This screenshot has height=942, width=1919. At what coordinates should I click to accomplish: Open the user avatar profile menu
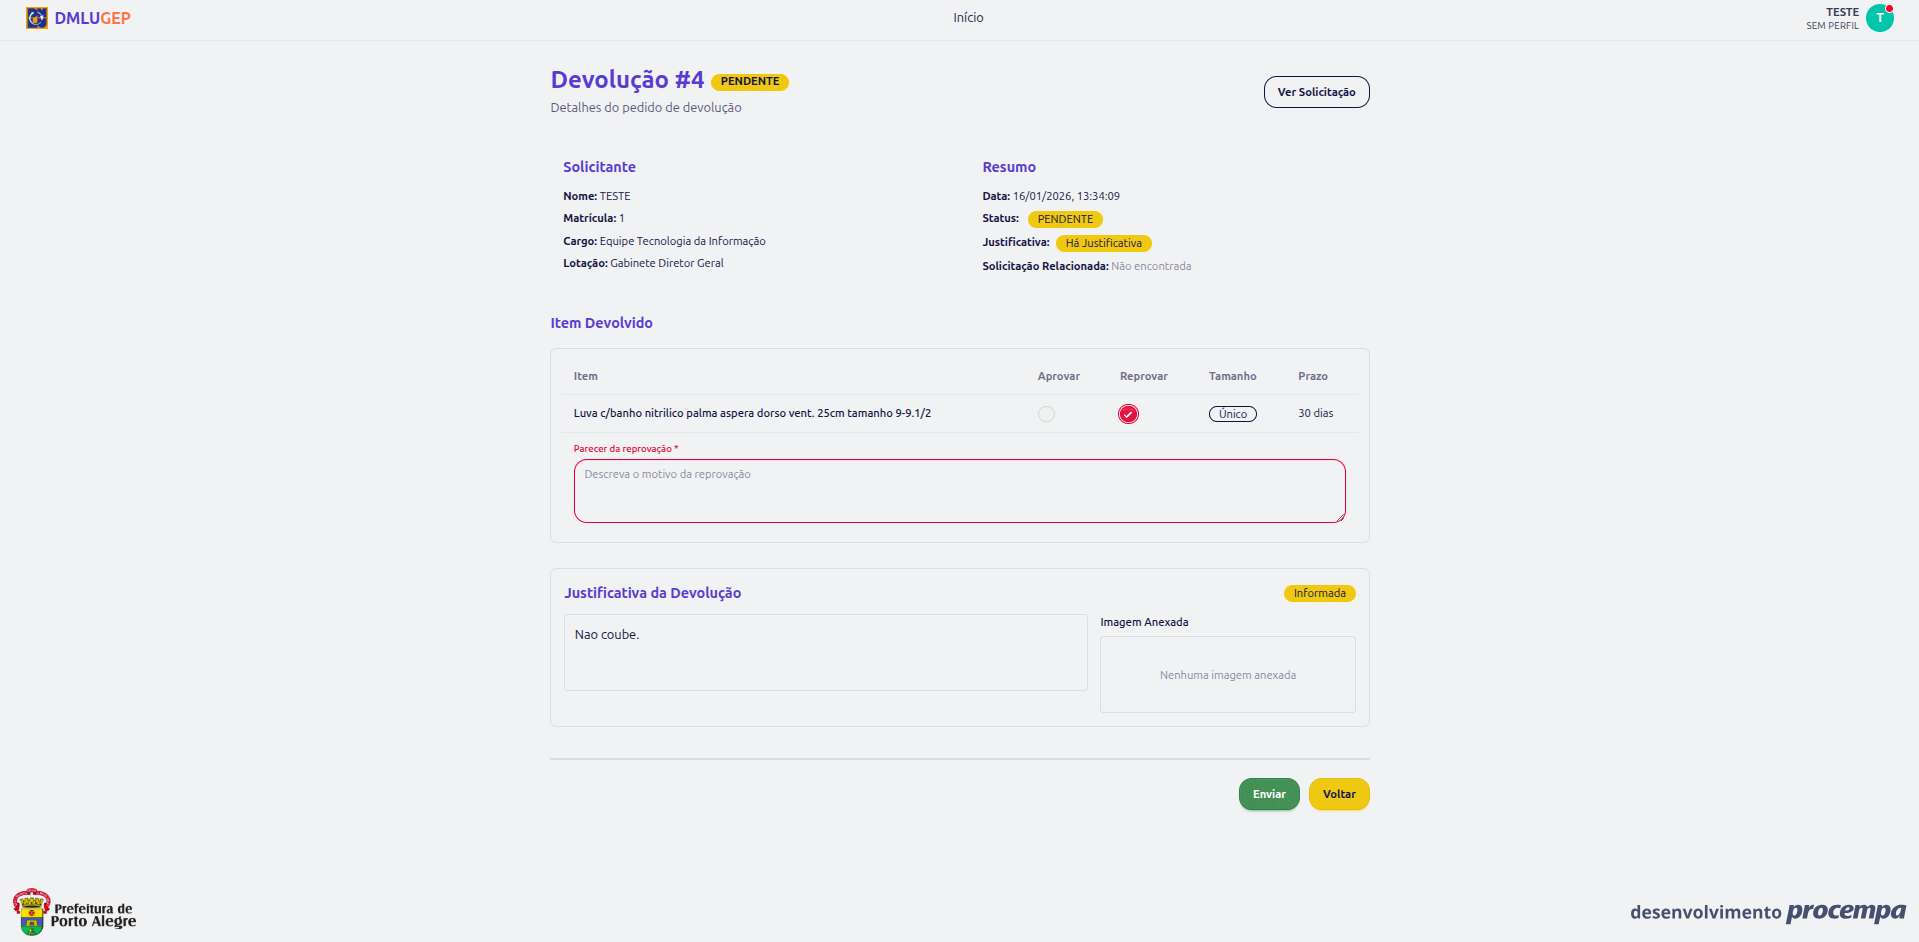[x=1879, y=18]
